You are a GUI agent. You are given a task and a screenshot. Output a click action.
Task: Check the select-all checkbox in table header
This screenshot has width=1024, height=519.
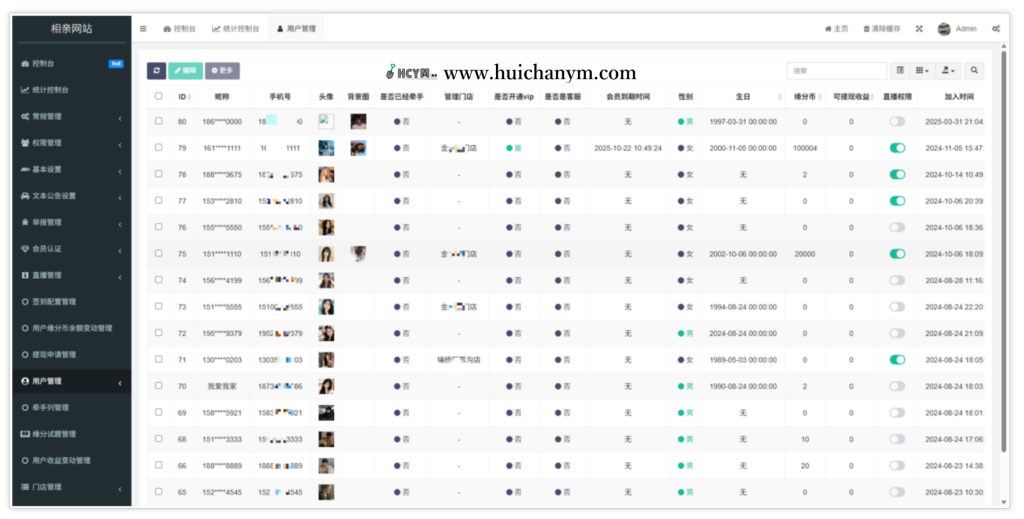coord(158,97)
